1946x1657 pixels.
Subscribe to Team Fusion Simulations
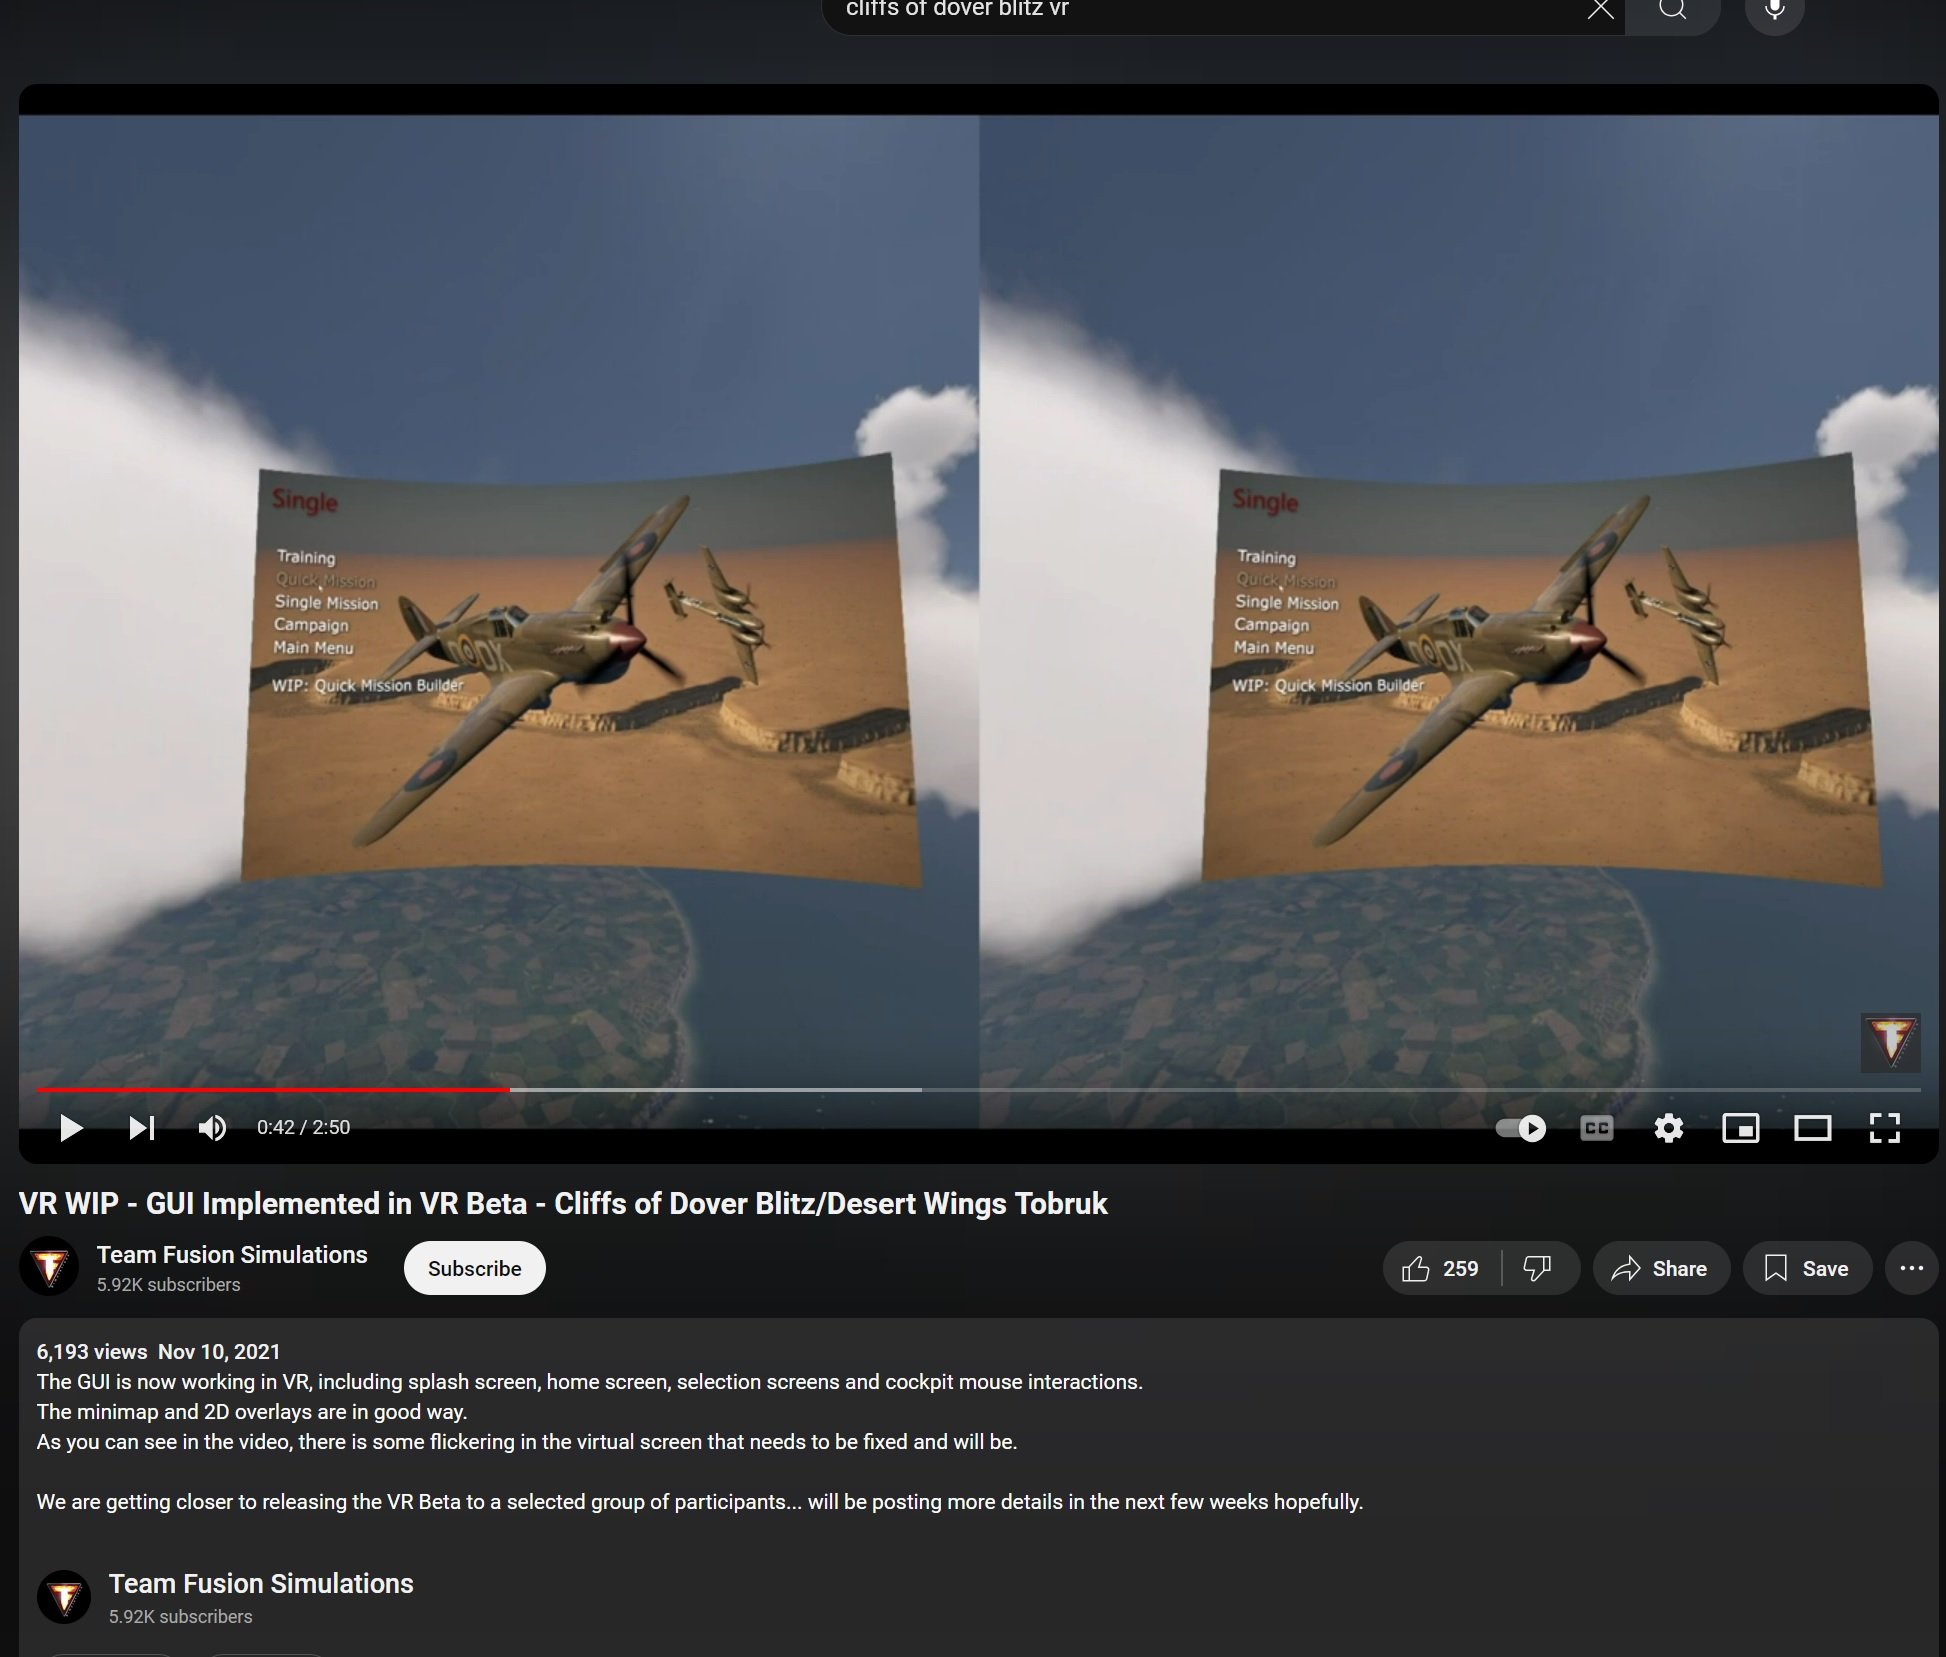click(474, 1268)
